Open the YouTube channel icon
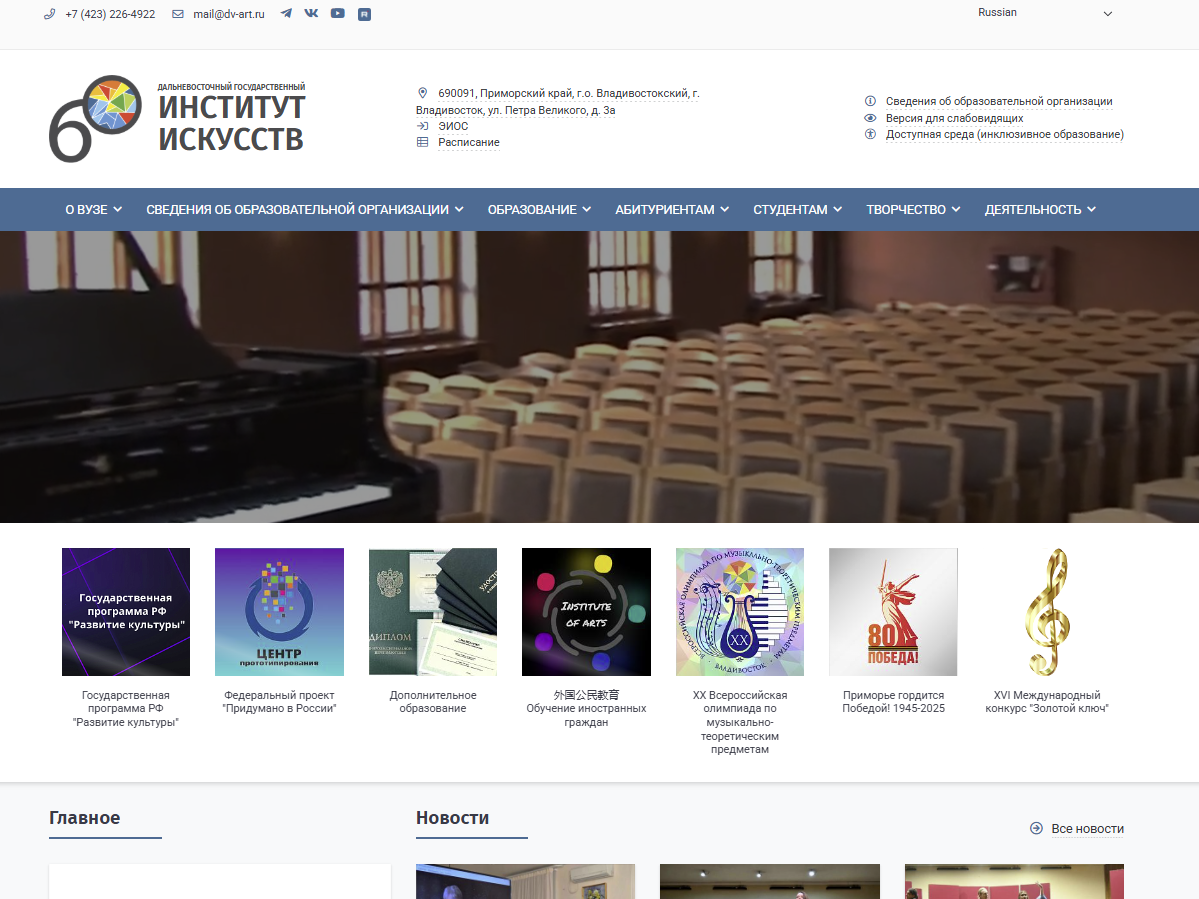The height and width of the screenshot is (899, 1199). [337, 13]
